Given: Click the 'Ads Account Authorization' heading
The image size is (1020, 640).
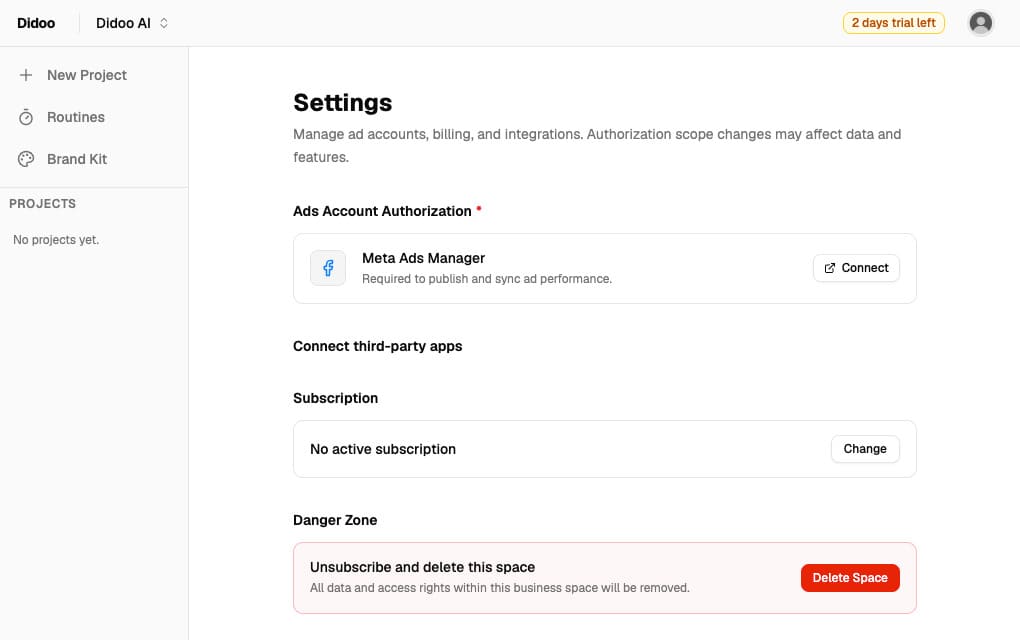Looking at the screenshot, I should tap(382, 211).
